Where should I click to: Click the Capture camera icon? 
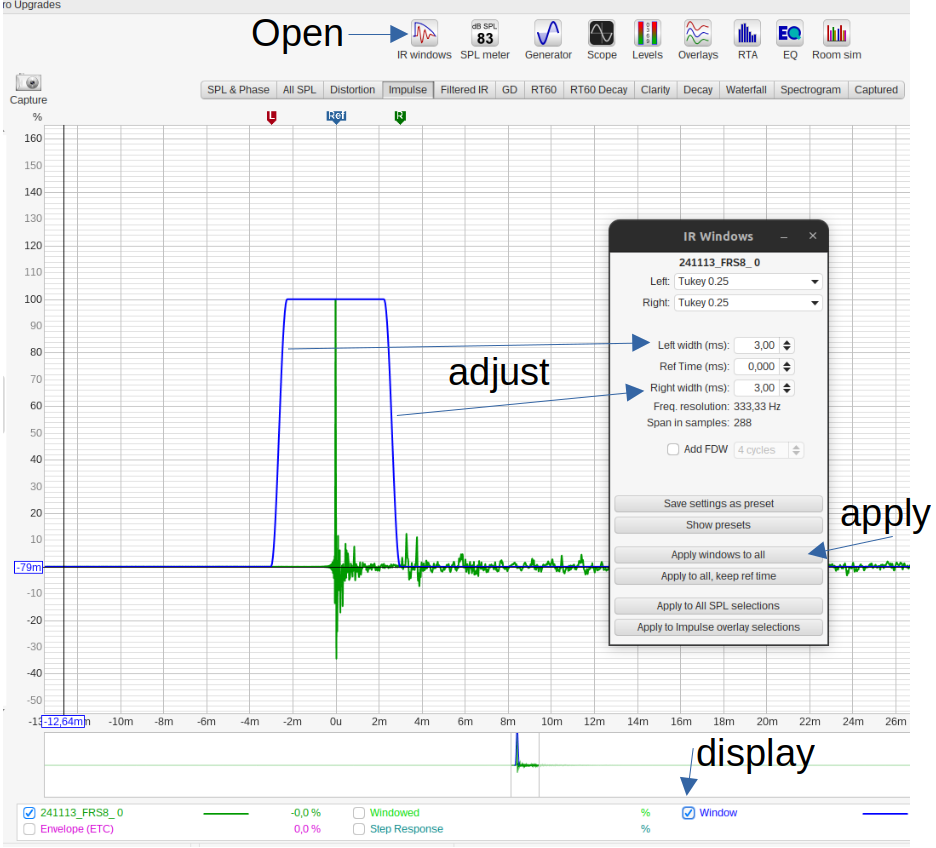coord(28,82)
